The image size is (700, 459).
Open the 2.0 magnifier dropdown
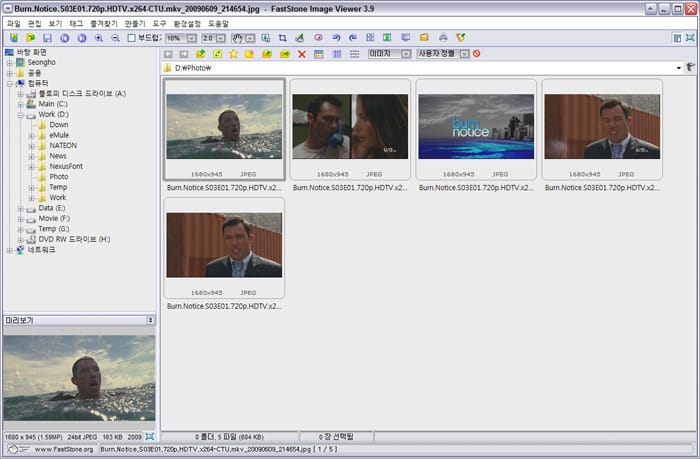[220, 38]
